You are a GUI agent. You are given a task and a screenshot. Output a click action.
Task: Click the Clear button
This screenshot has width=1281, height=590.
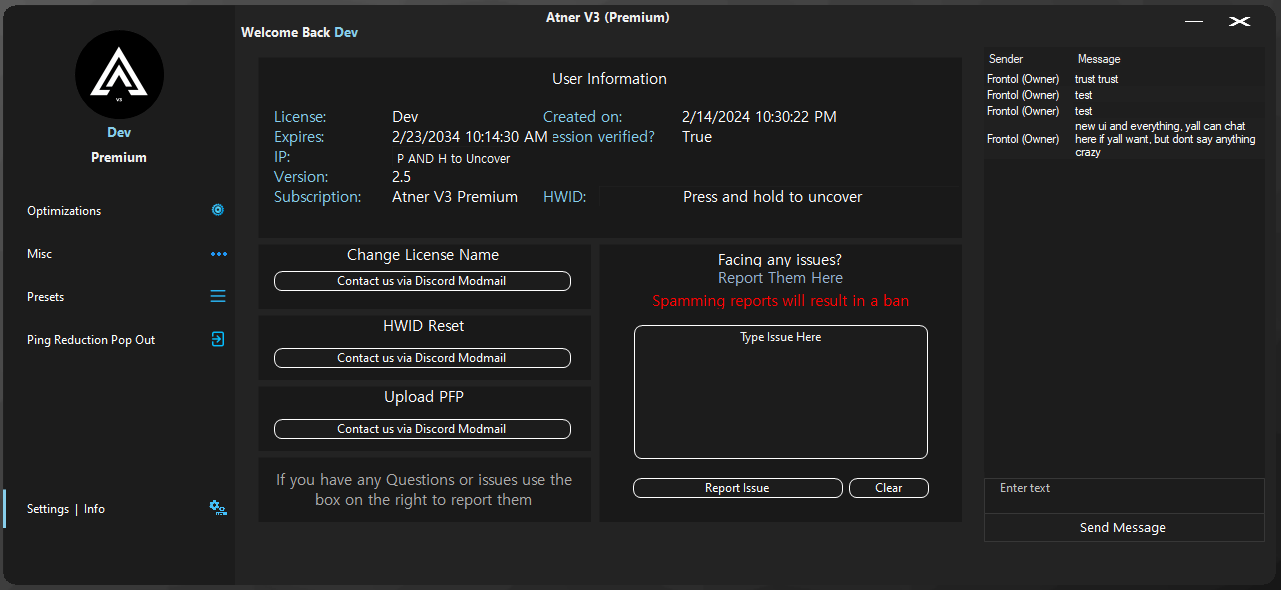pyautogui.click(x=888, y=488)
